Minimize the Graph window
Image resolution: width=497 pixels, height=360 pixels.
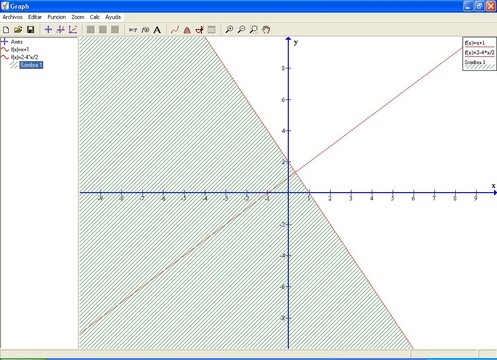tap(468, 6)
